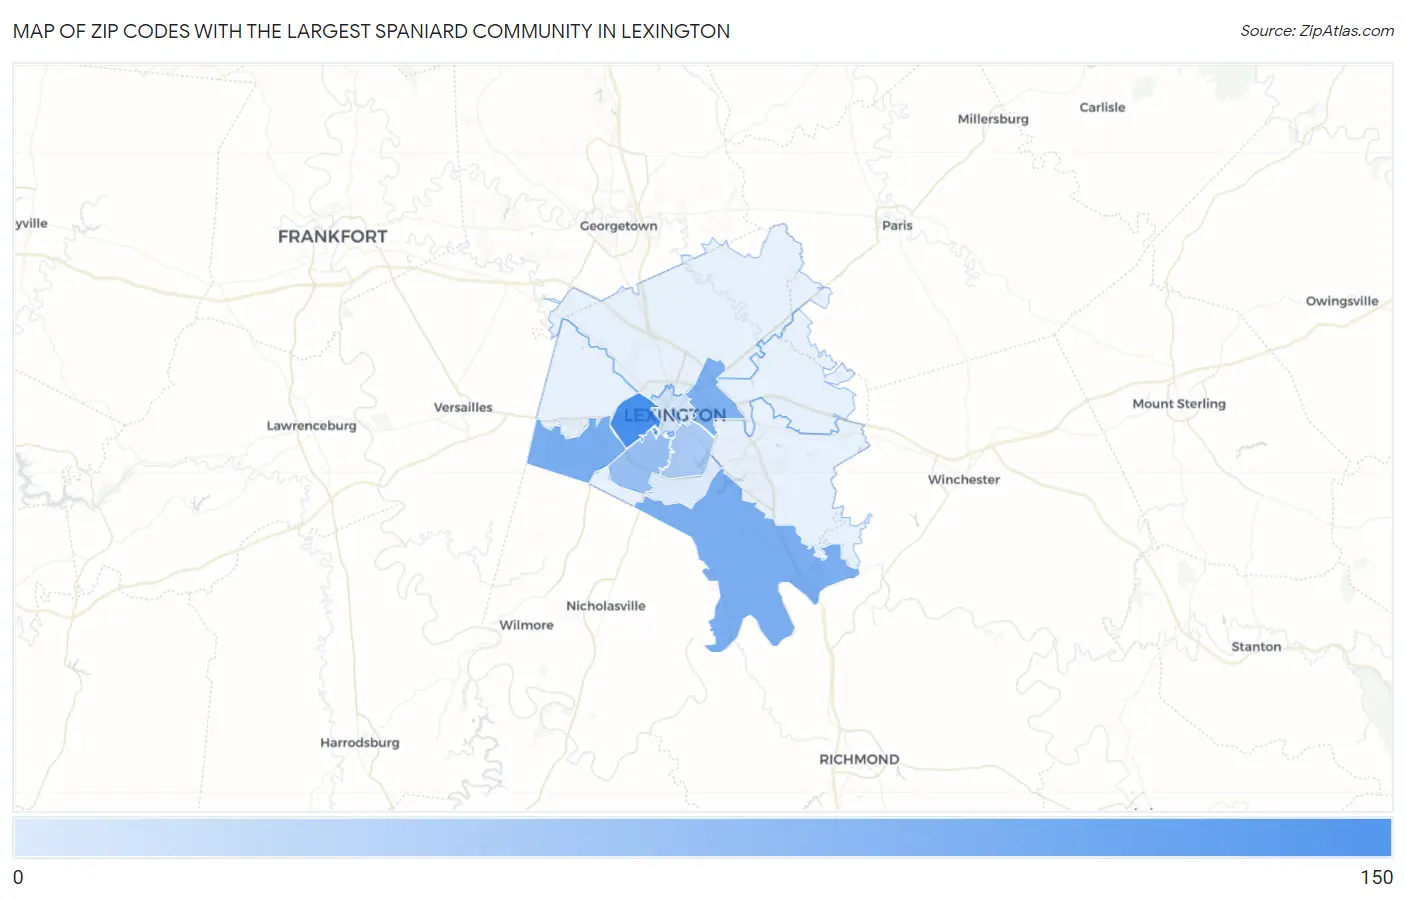Click the legend minimum value 0

(18, 877)
